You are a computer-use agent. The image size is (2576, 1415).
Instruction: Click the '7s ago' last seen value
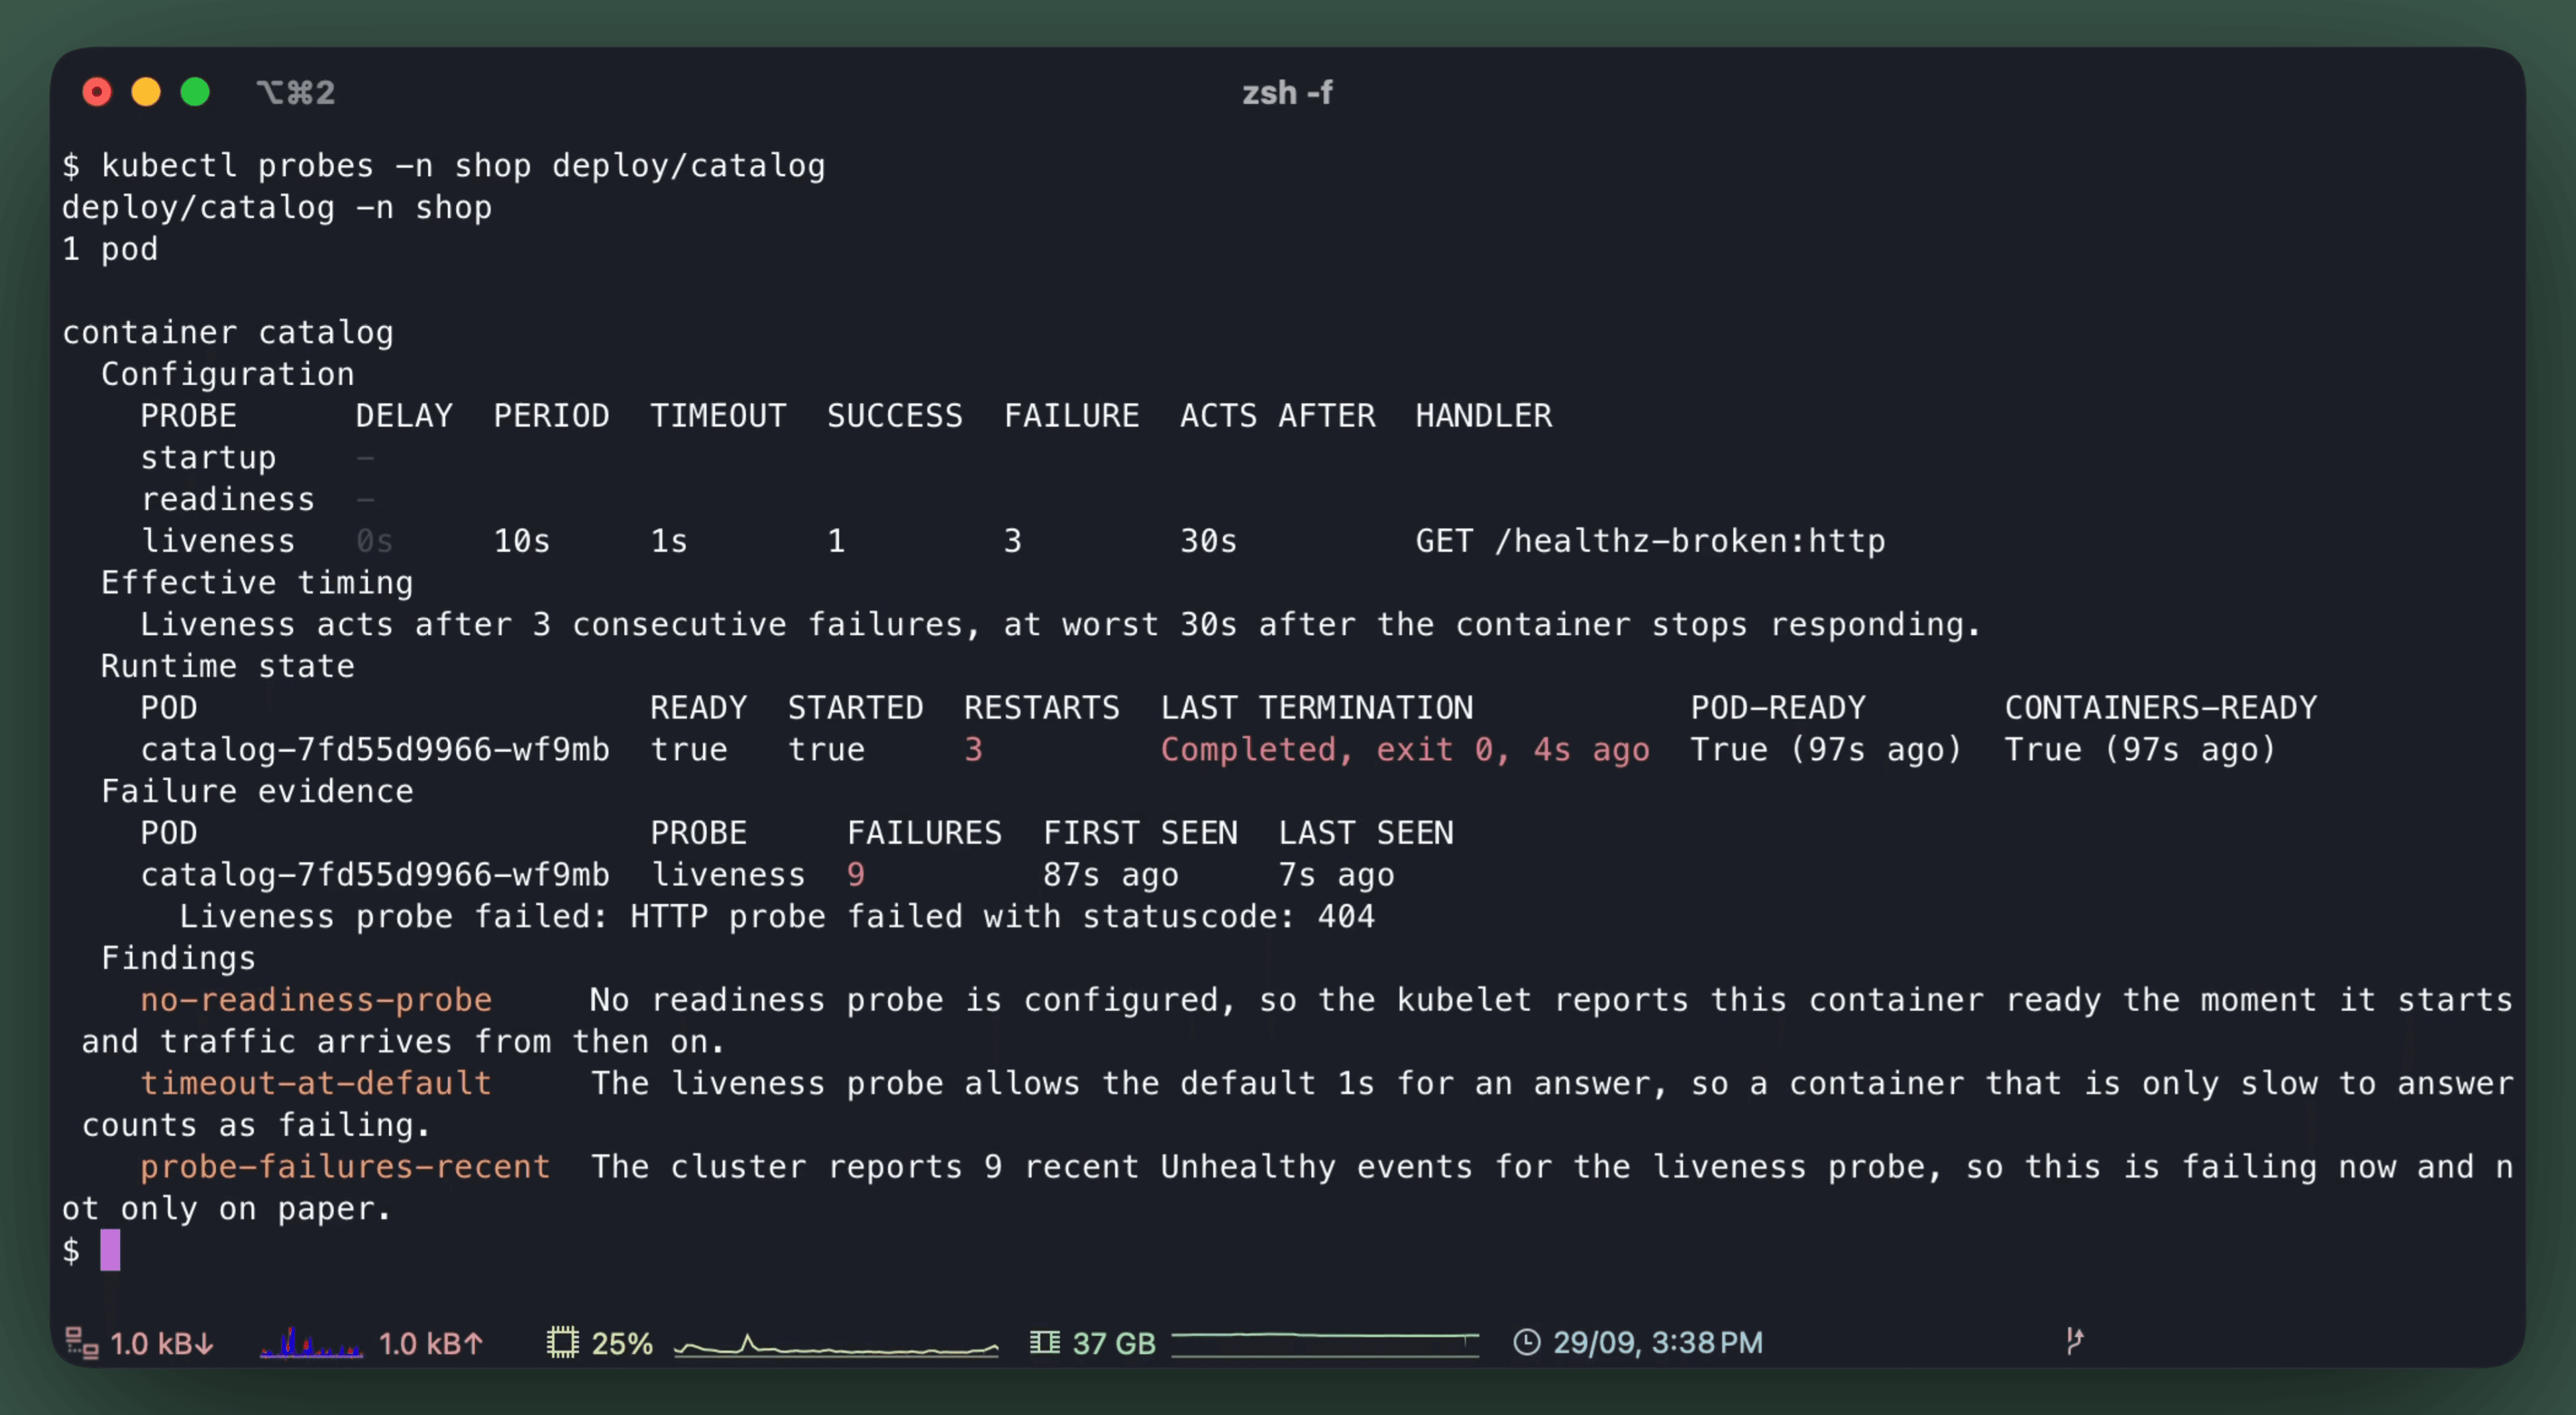(x=1337, y=875)
